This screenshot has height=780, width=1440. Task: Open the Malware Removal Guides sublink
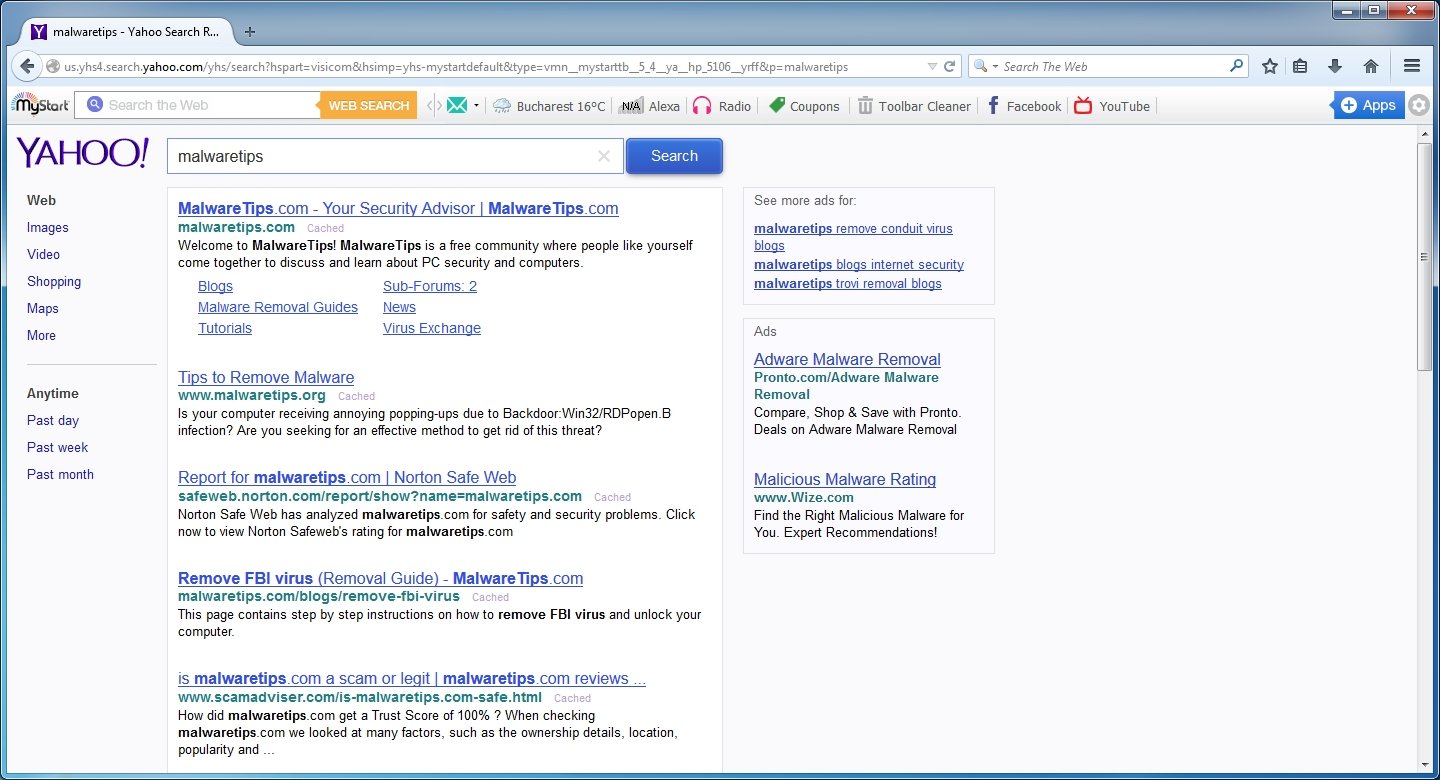coord(277,307)
